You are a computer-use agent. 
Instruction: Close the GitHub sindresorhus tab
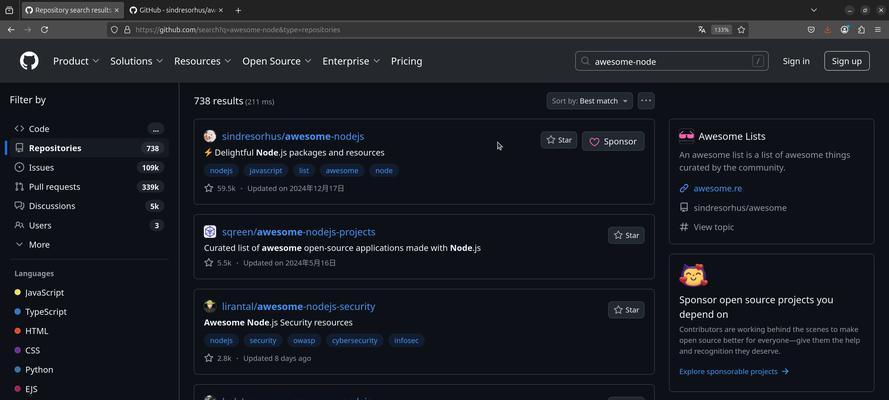[x=221, y=10]
